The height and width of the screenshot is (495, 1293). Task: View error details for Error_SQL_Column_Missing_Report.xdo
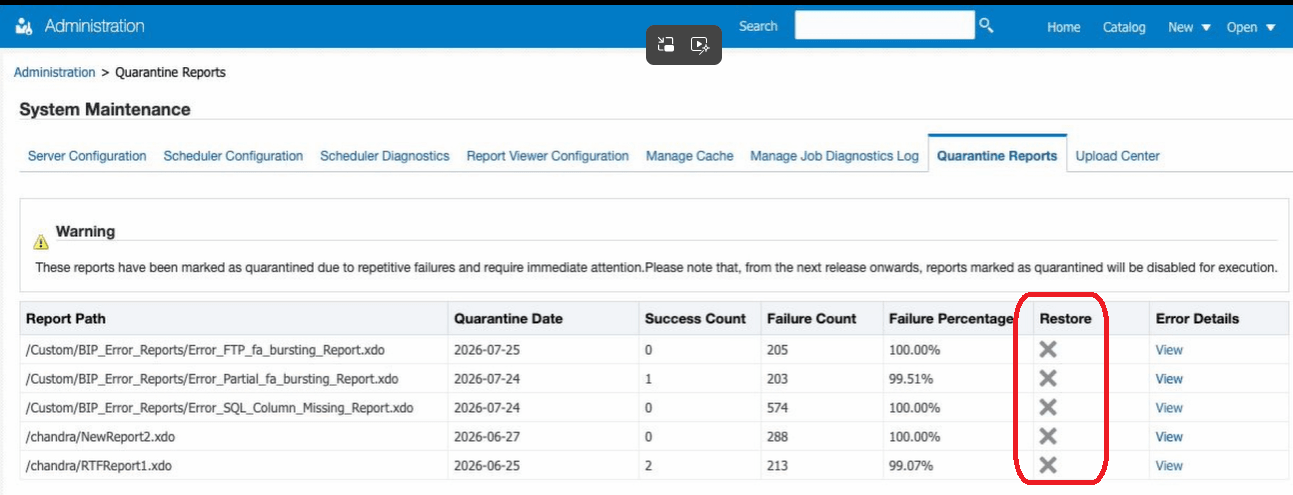click(1169, 408)
